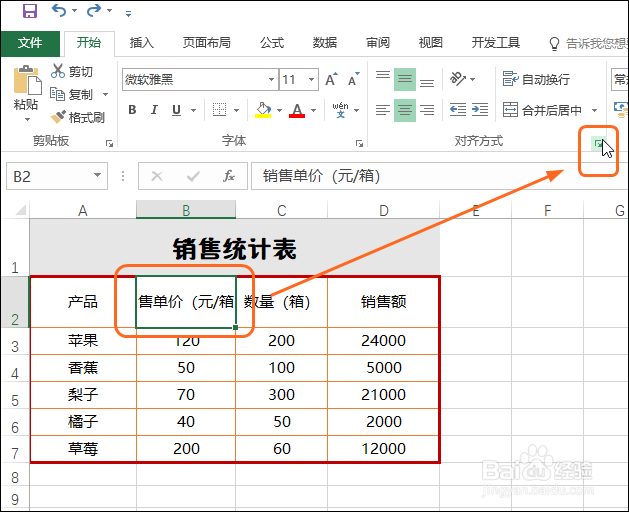Click the increase indent icon
The width and height of the screenshot is (629, 512).
[x=480, y=110]
